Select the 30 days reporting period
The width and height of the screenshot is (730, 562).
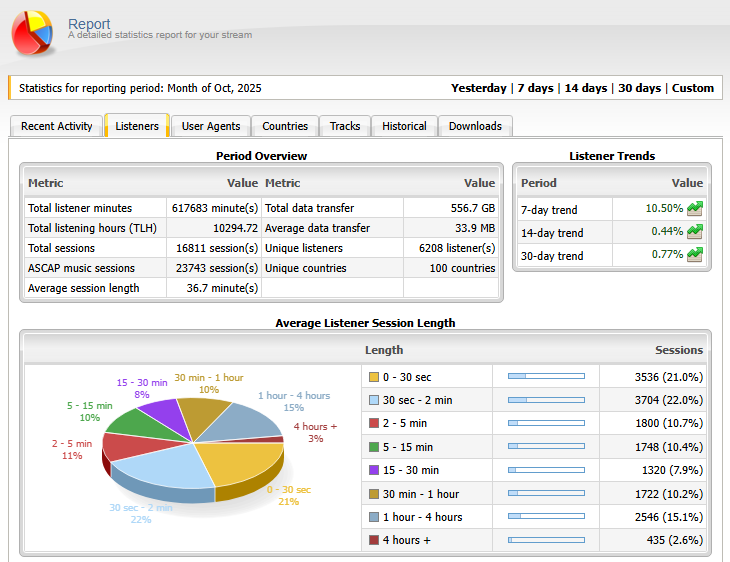[639, 88]
